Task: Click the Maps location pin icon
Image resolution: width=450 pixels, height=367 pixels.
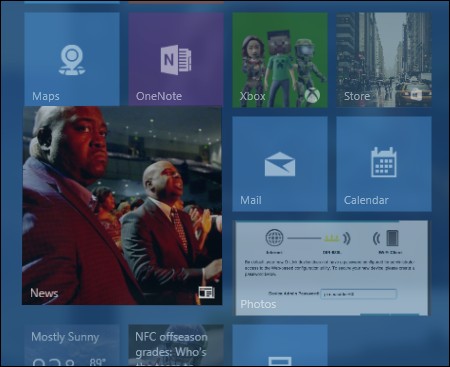Action: click(71, 60)
